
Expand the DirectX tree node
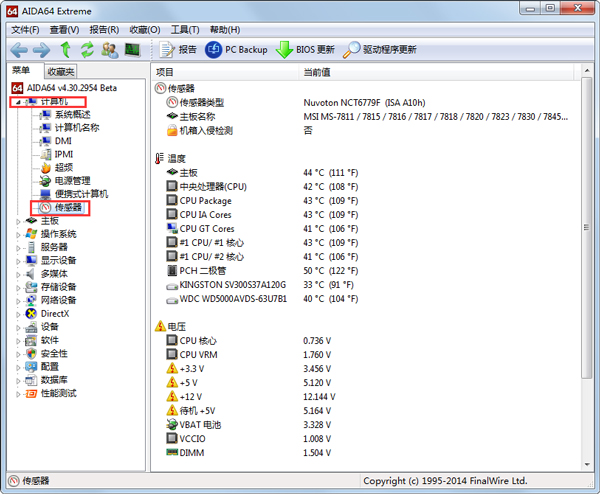pos(18,314)
